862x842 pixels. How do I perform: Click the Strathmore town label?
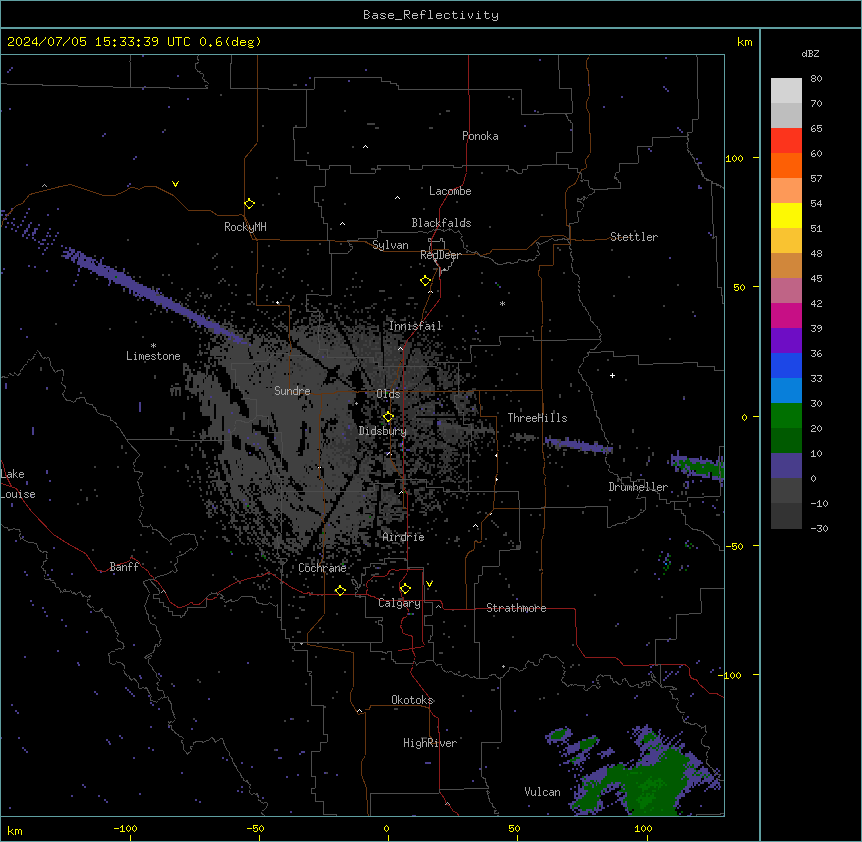point(516,608)
